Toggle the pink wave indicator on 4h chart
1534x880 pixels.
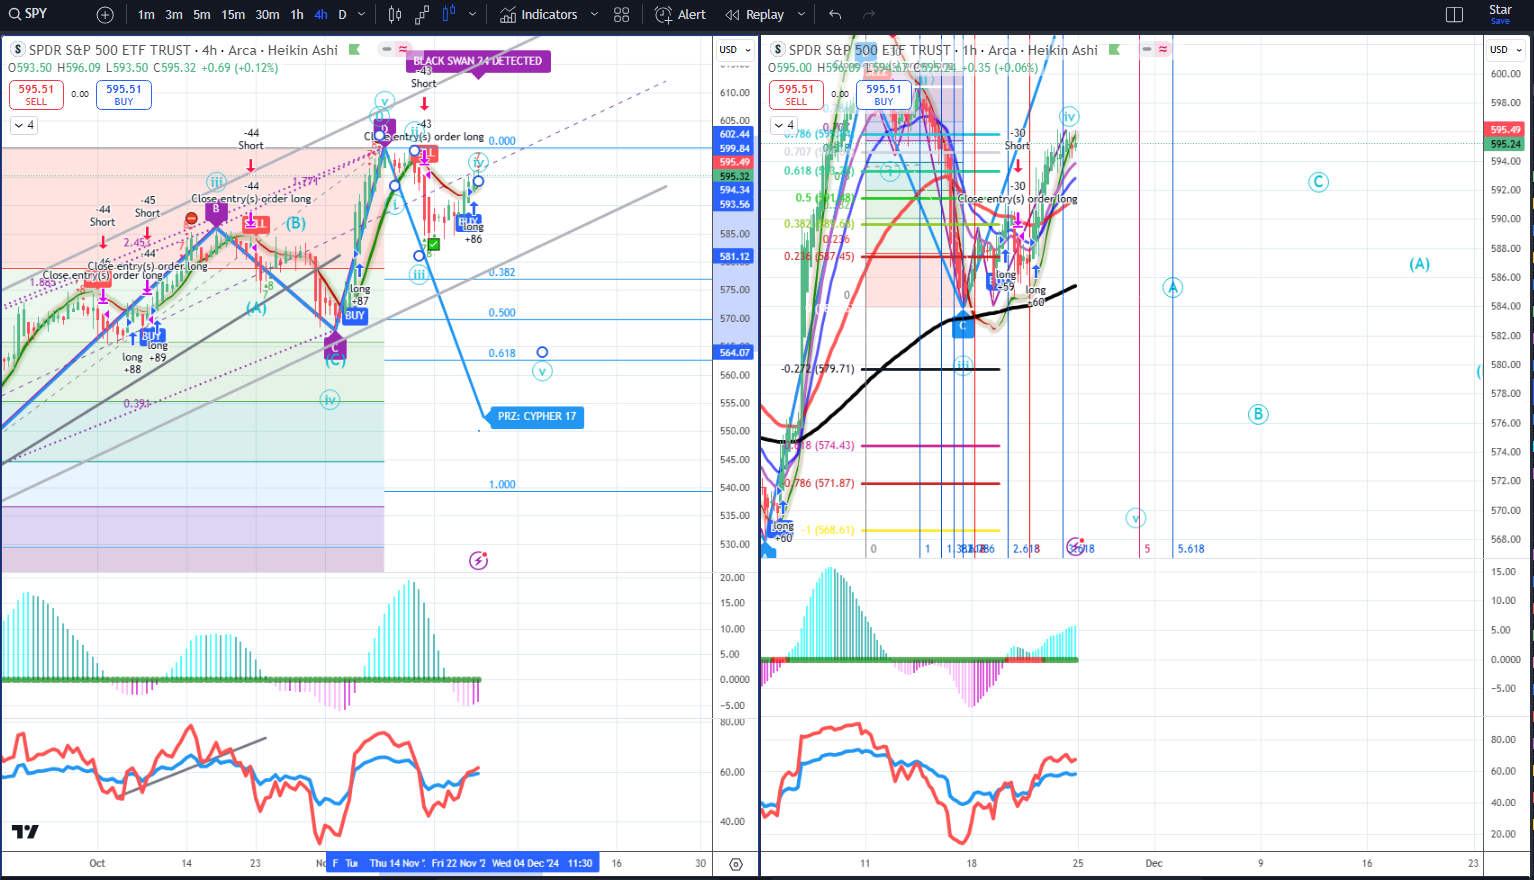pos(402,49)
